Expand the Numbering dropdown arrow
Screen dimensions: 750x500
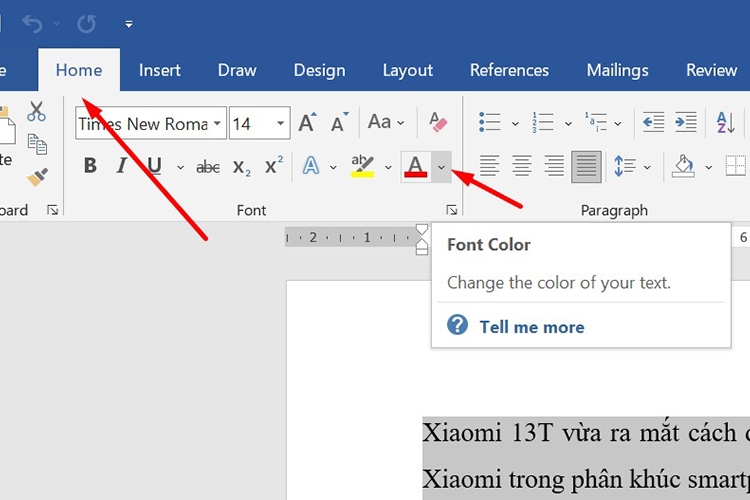(x=568, y=123)
